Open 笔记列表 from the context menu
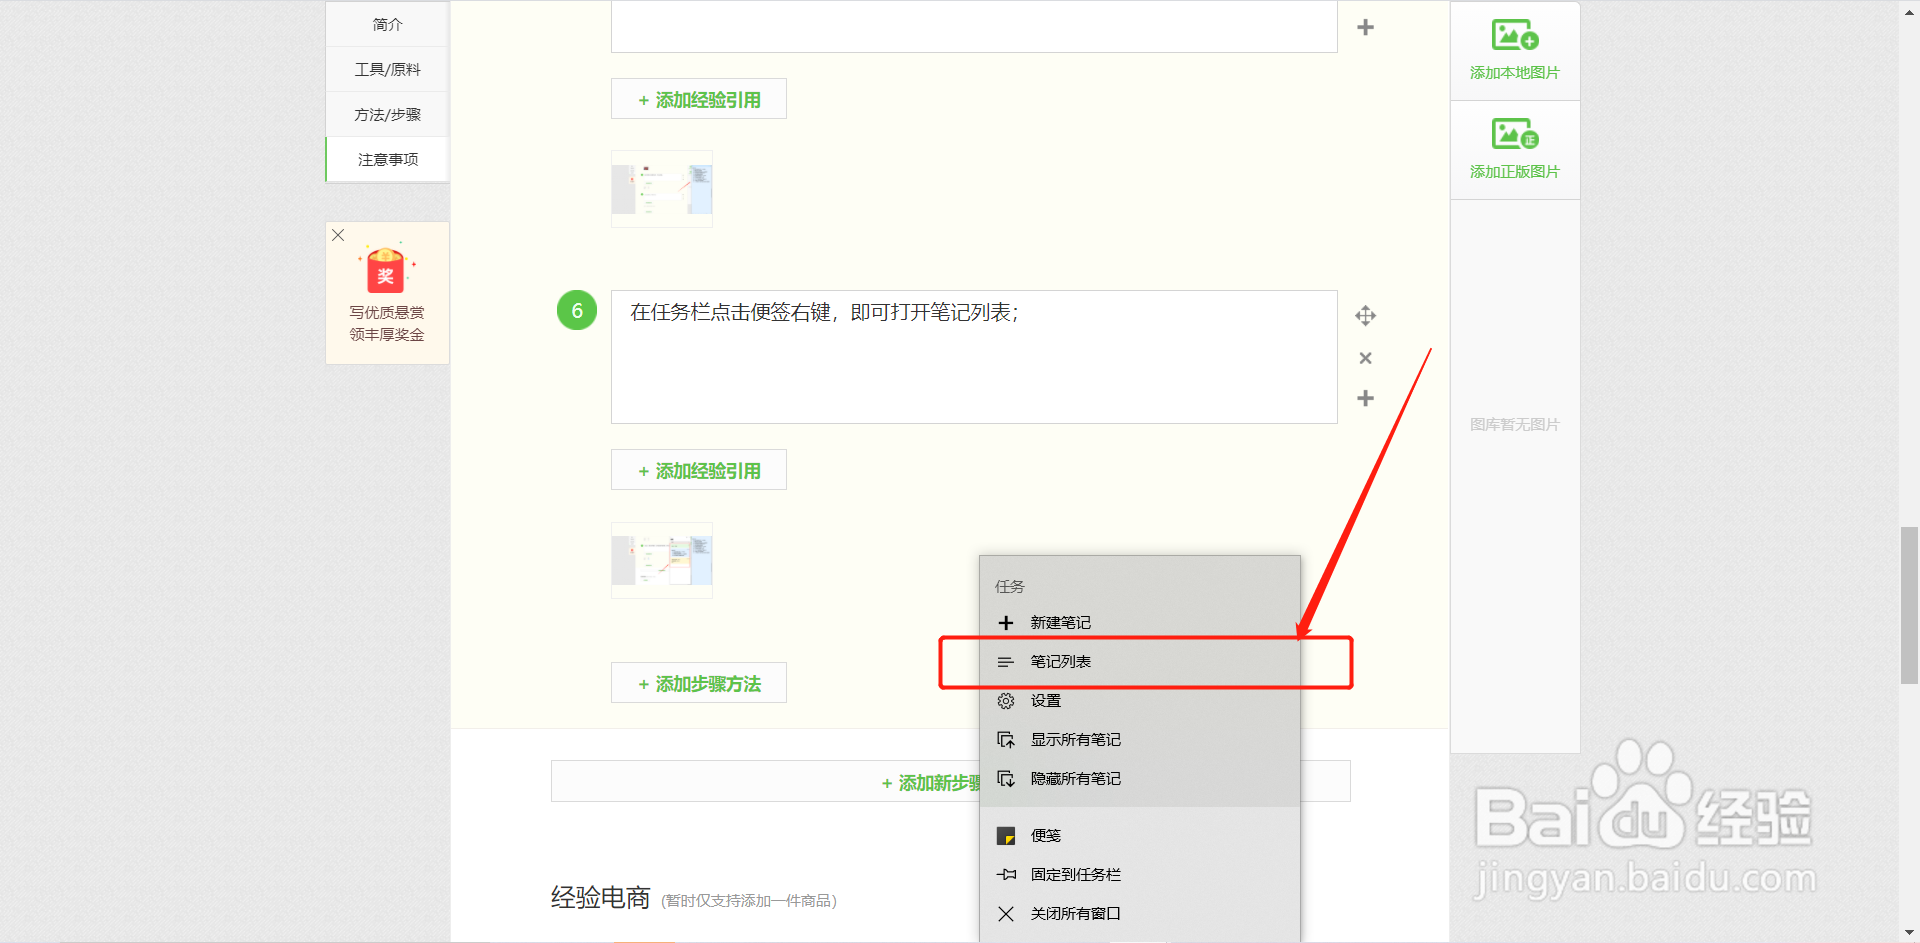Screen dimensions: 1920x943 (x=1060, y=661)
